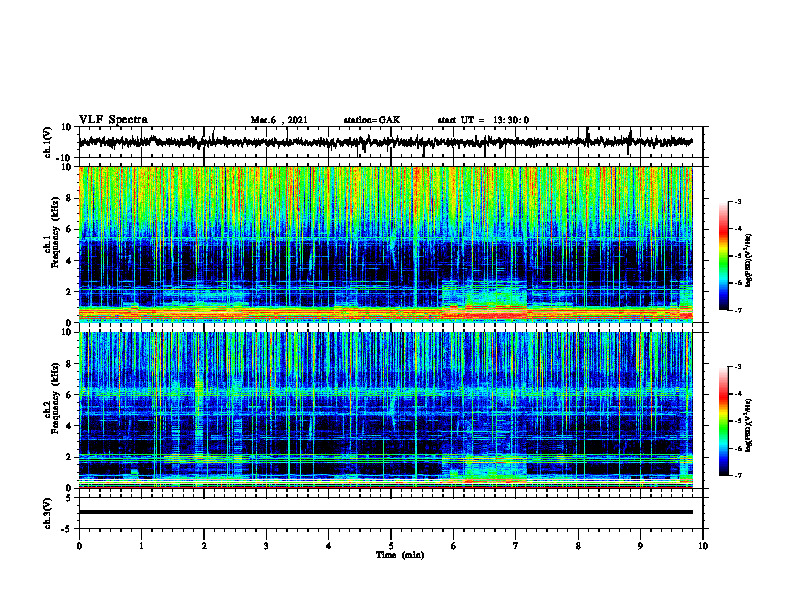Click time axis tick label "9"
Image resolution: width=792 pixels, height=612 pixels.
[x=640, y=546]
